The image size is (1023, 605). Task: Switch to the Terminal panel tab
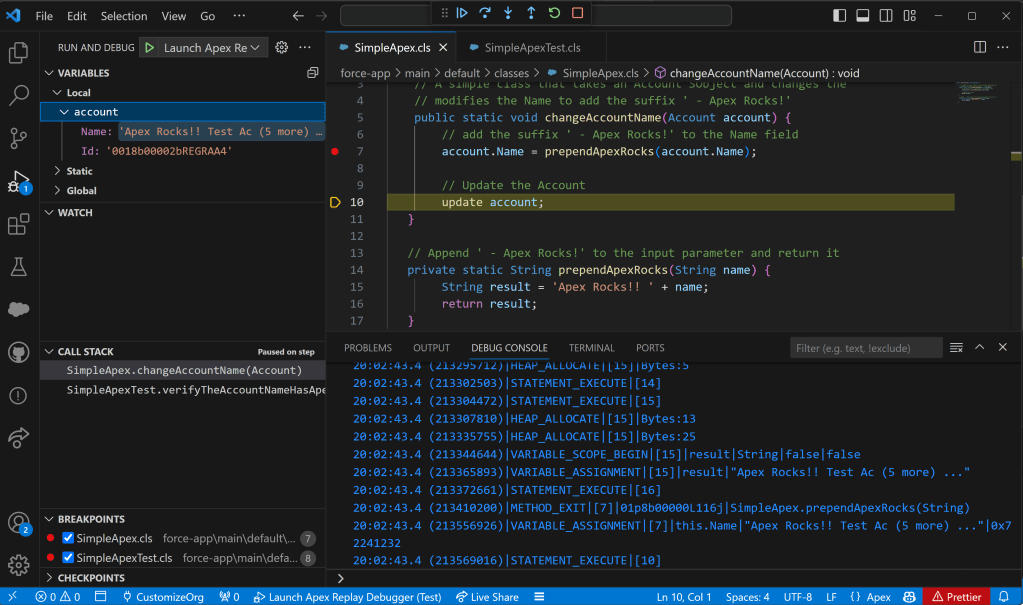pyautogui.click(x=591, y=348)
